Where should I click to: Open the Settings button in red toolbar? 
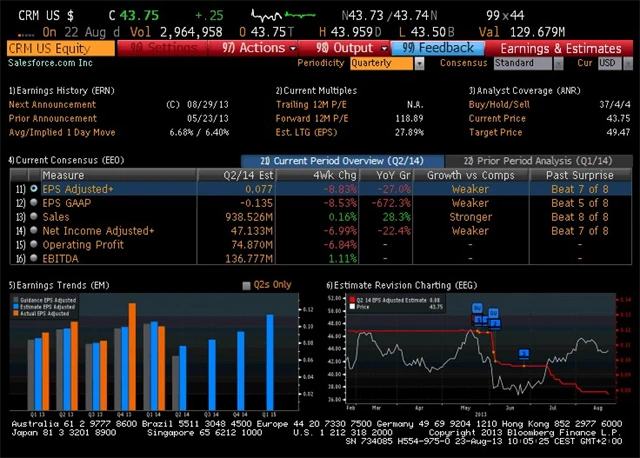click(166, 47)
